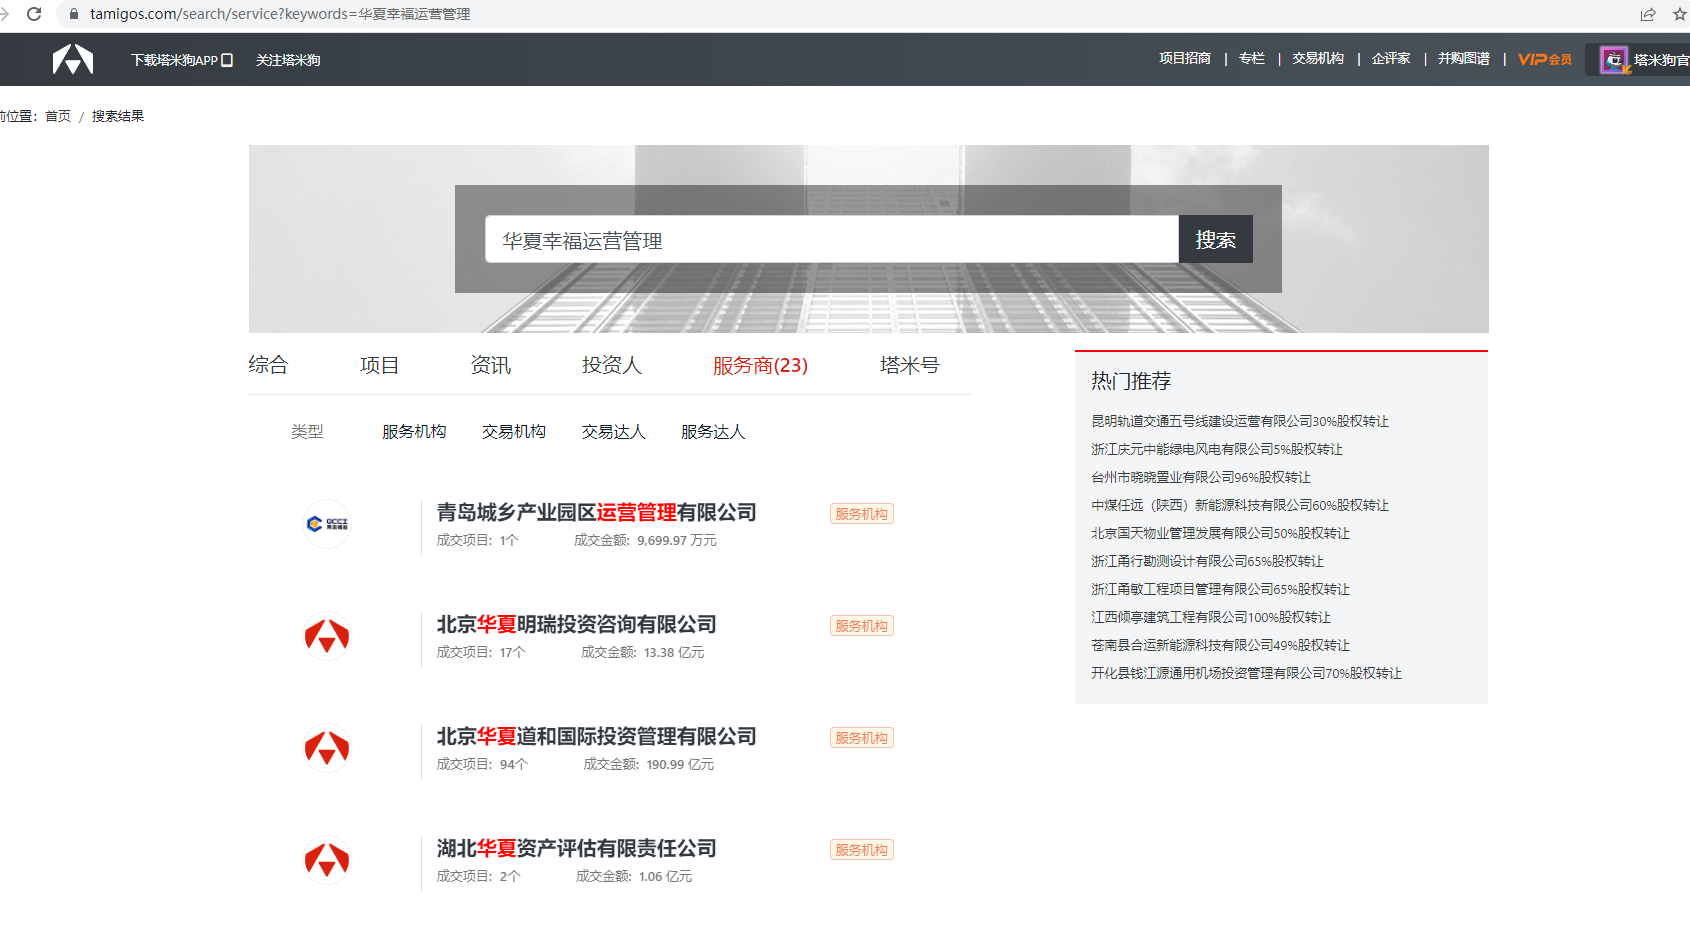Image resolution: width=1690 pixels, height=930 pixels.
Task: Click the site lock icon in address bar
Action: click(73, 14)
